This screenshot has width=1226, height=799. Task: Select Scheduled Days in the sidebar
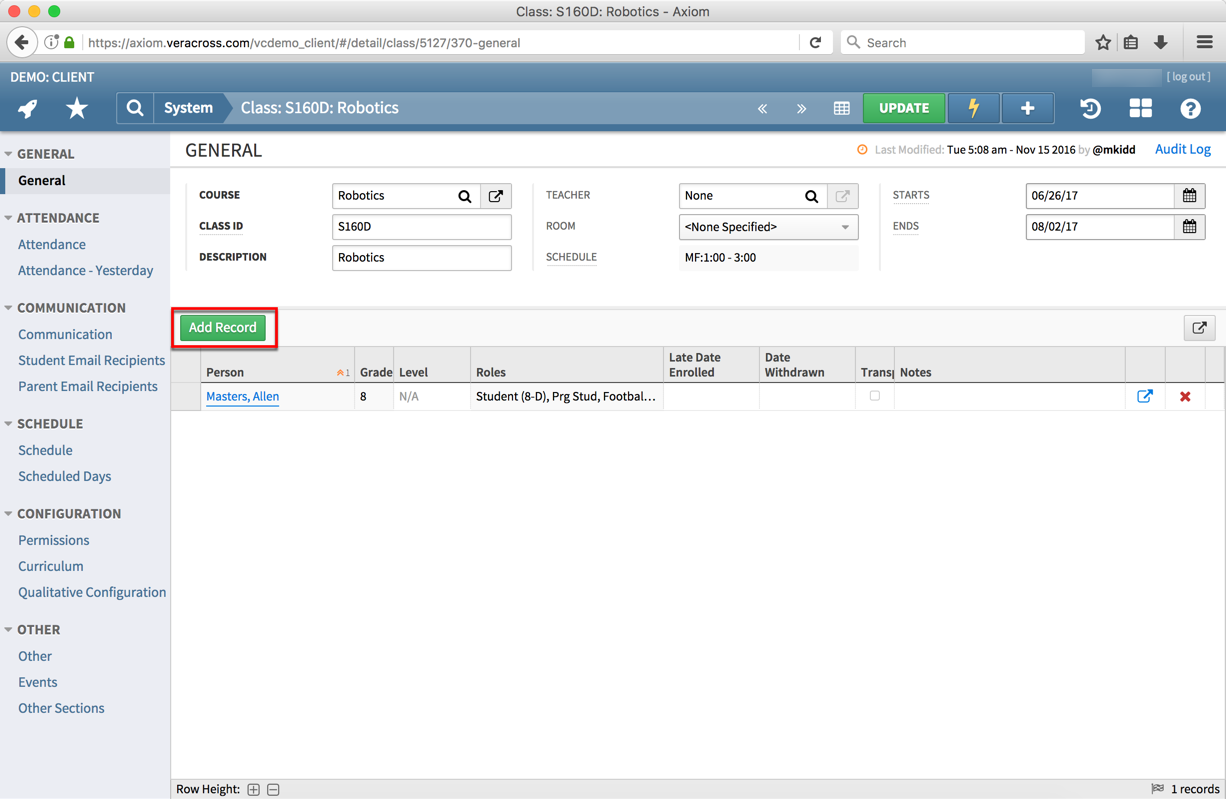point(64,476)
